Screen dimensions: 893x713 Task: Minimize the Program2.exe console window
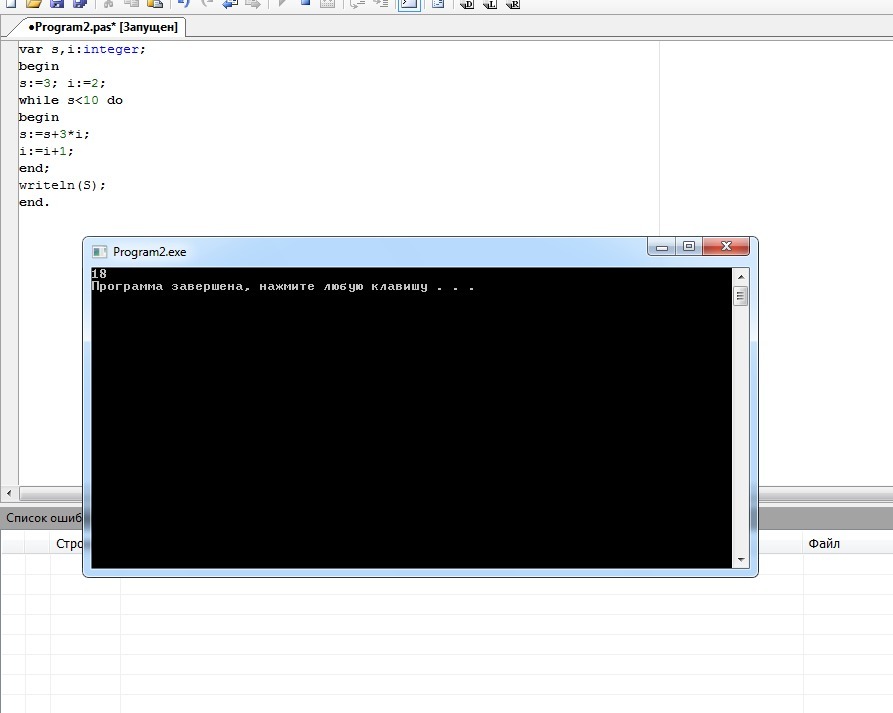click(662, 247)
